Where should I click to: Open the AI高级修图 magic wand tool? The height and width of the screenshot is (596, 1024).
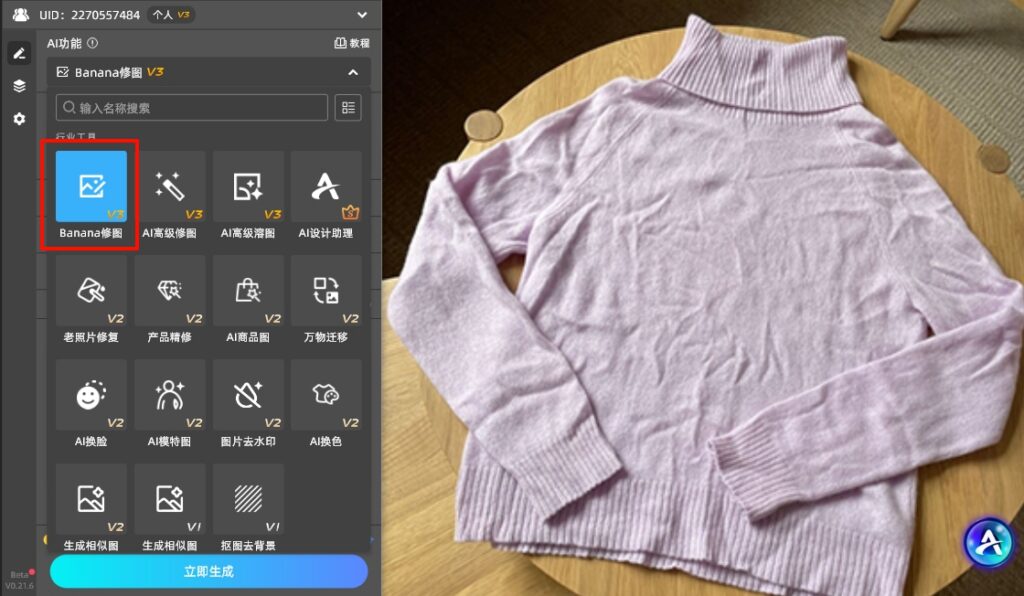(169, 187)
